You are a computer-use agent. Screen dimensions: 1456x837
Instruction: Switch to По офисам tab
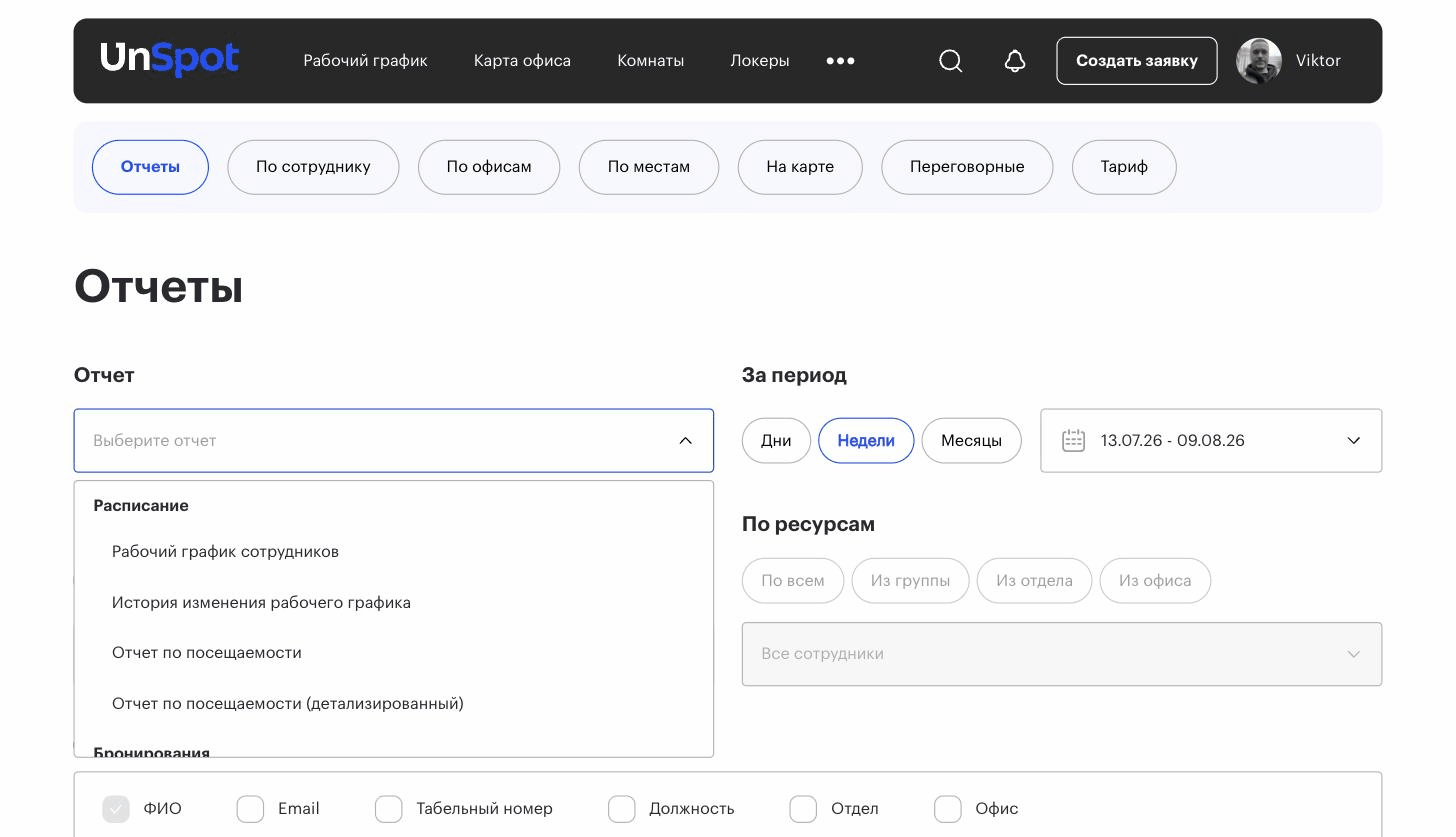489,167
